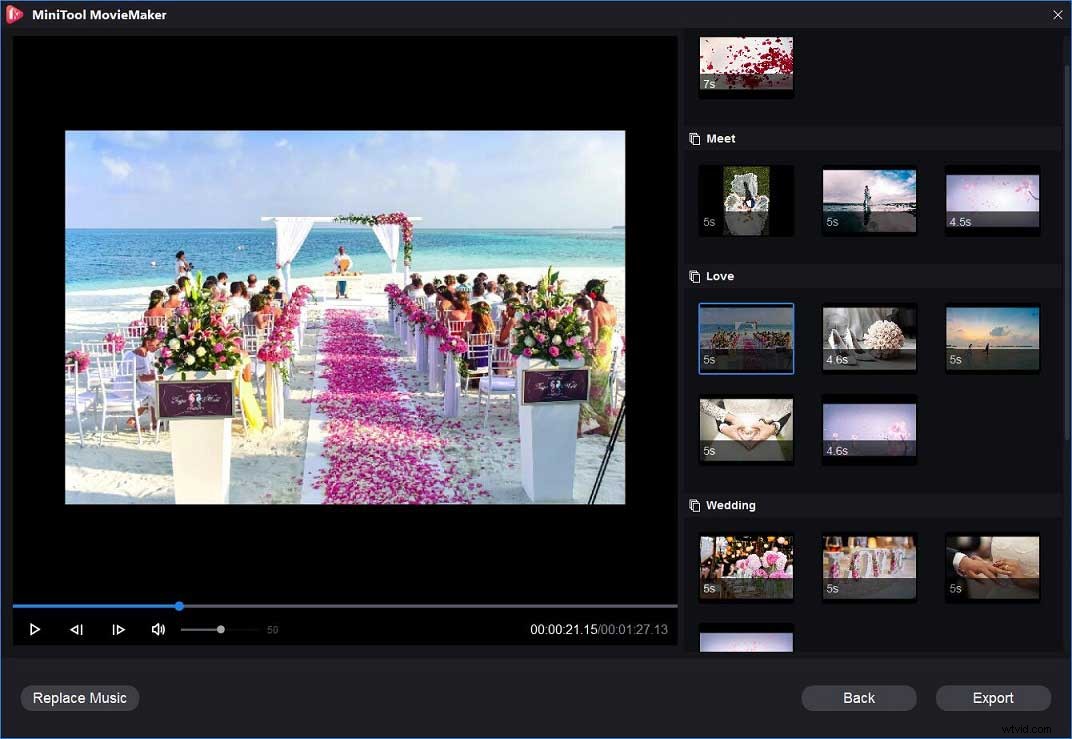The height and width of the screenshot is (739, 1072).
Task: Select the first 5s template under Wedding
Action: tap(746, 567)
